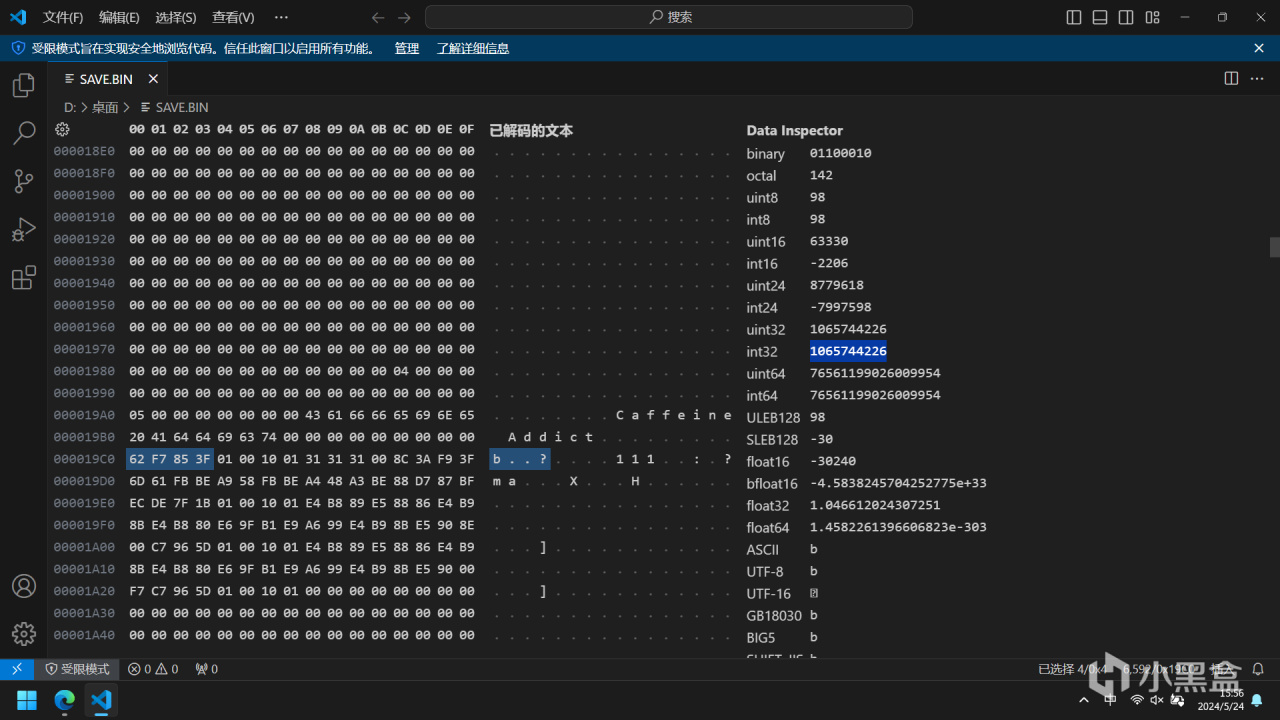Select the uint32 value 1065744226
Viewport: 1280px width, 720px height.
pyautogui.click(x=848, y=329)
